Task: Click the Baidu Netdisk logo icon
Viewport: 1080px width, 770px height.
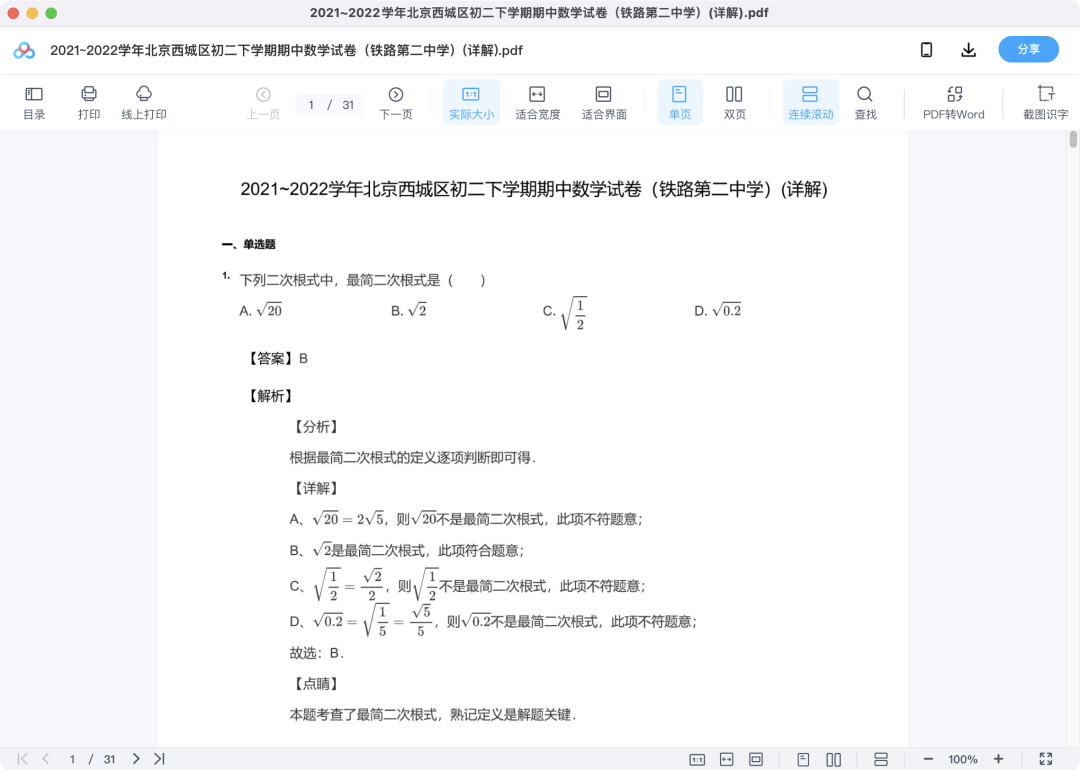Action: click(x=24, y=50)
